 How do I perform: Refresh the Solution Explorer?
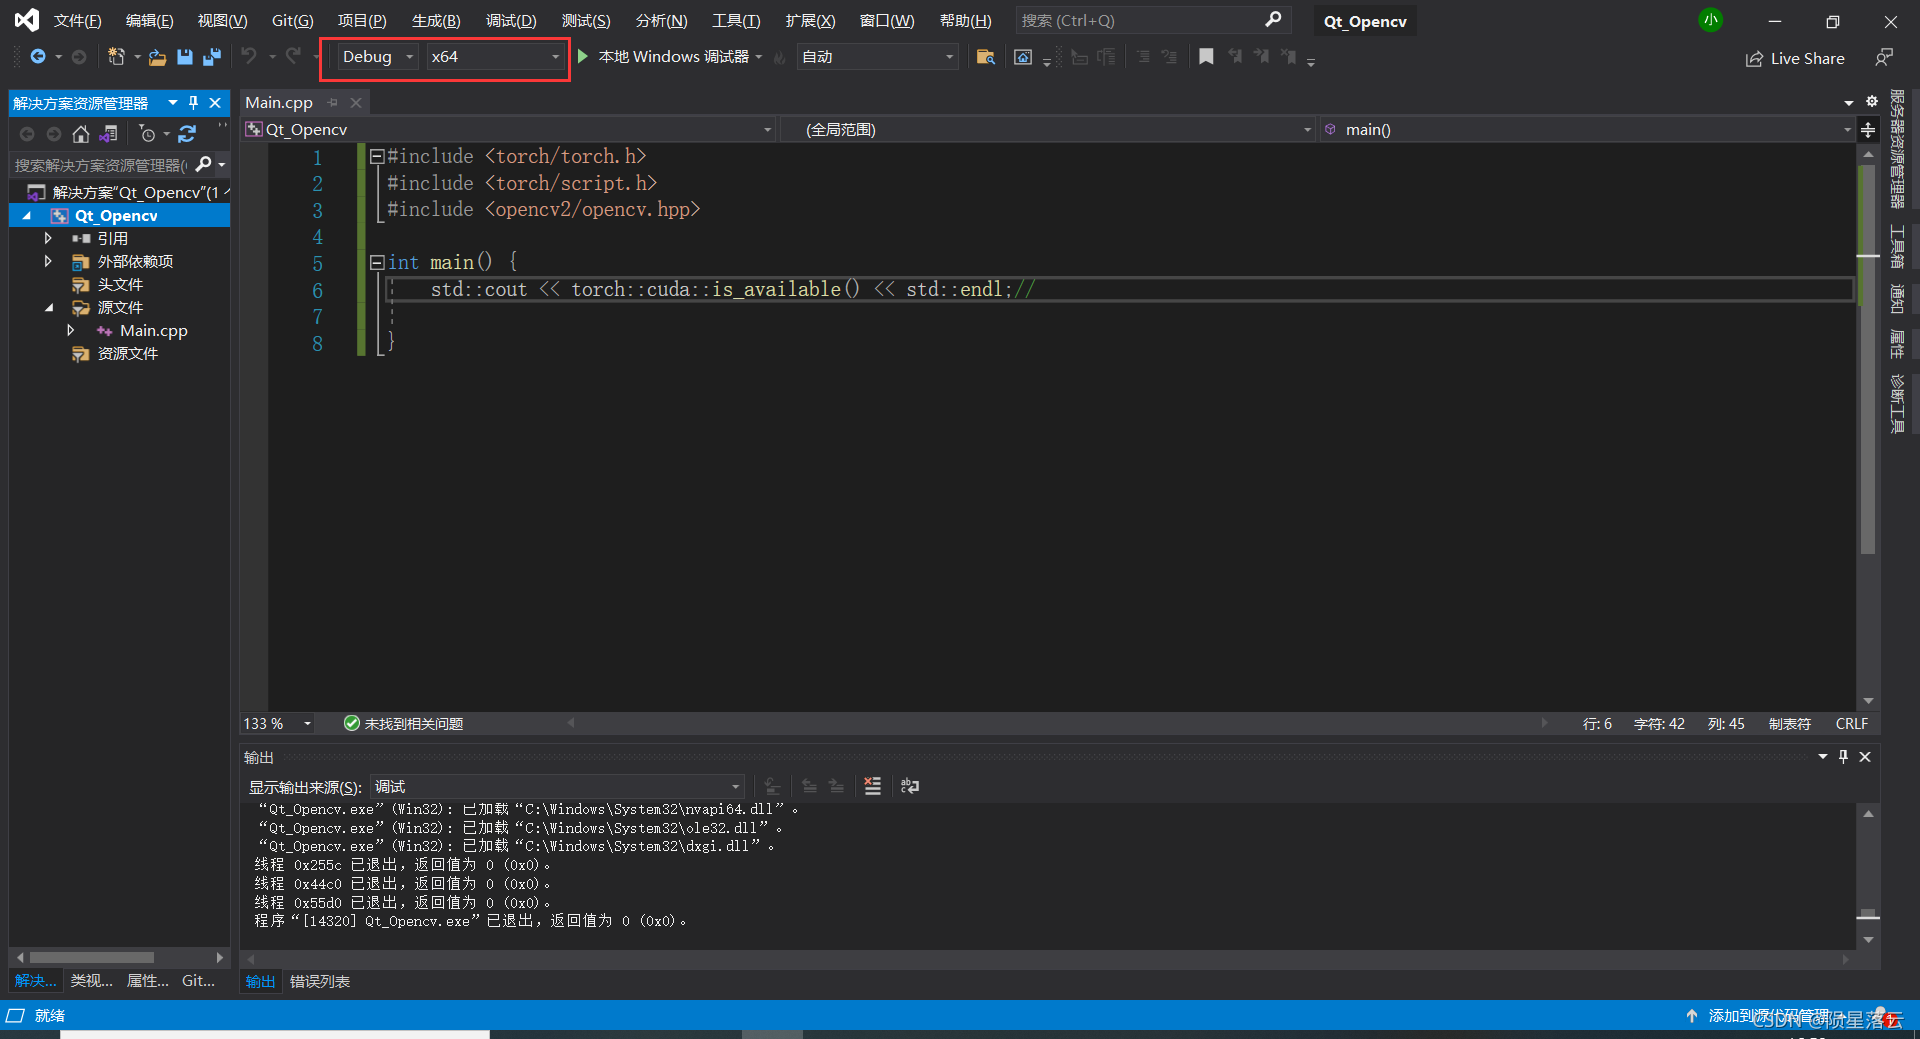[x=187, y=133]
